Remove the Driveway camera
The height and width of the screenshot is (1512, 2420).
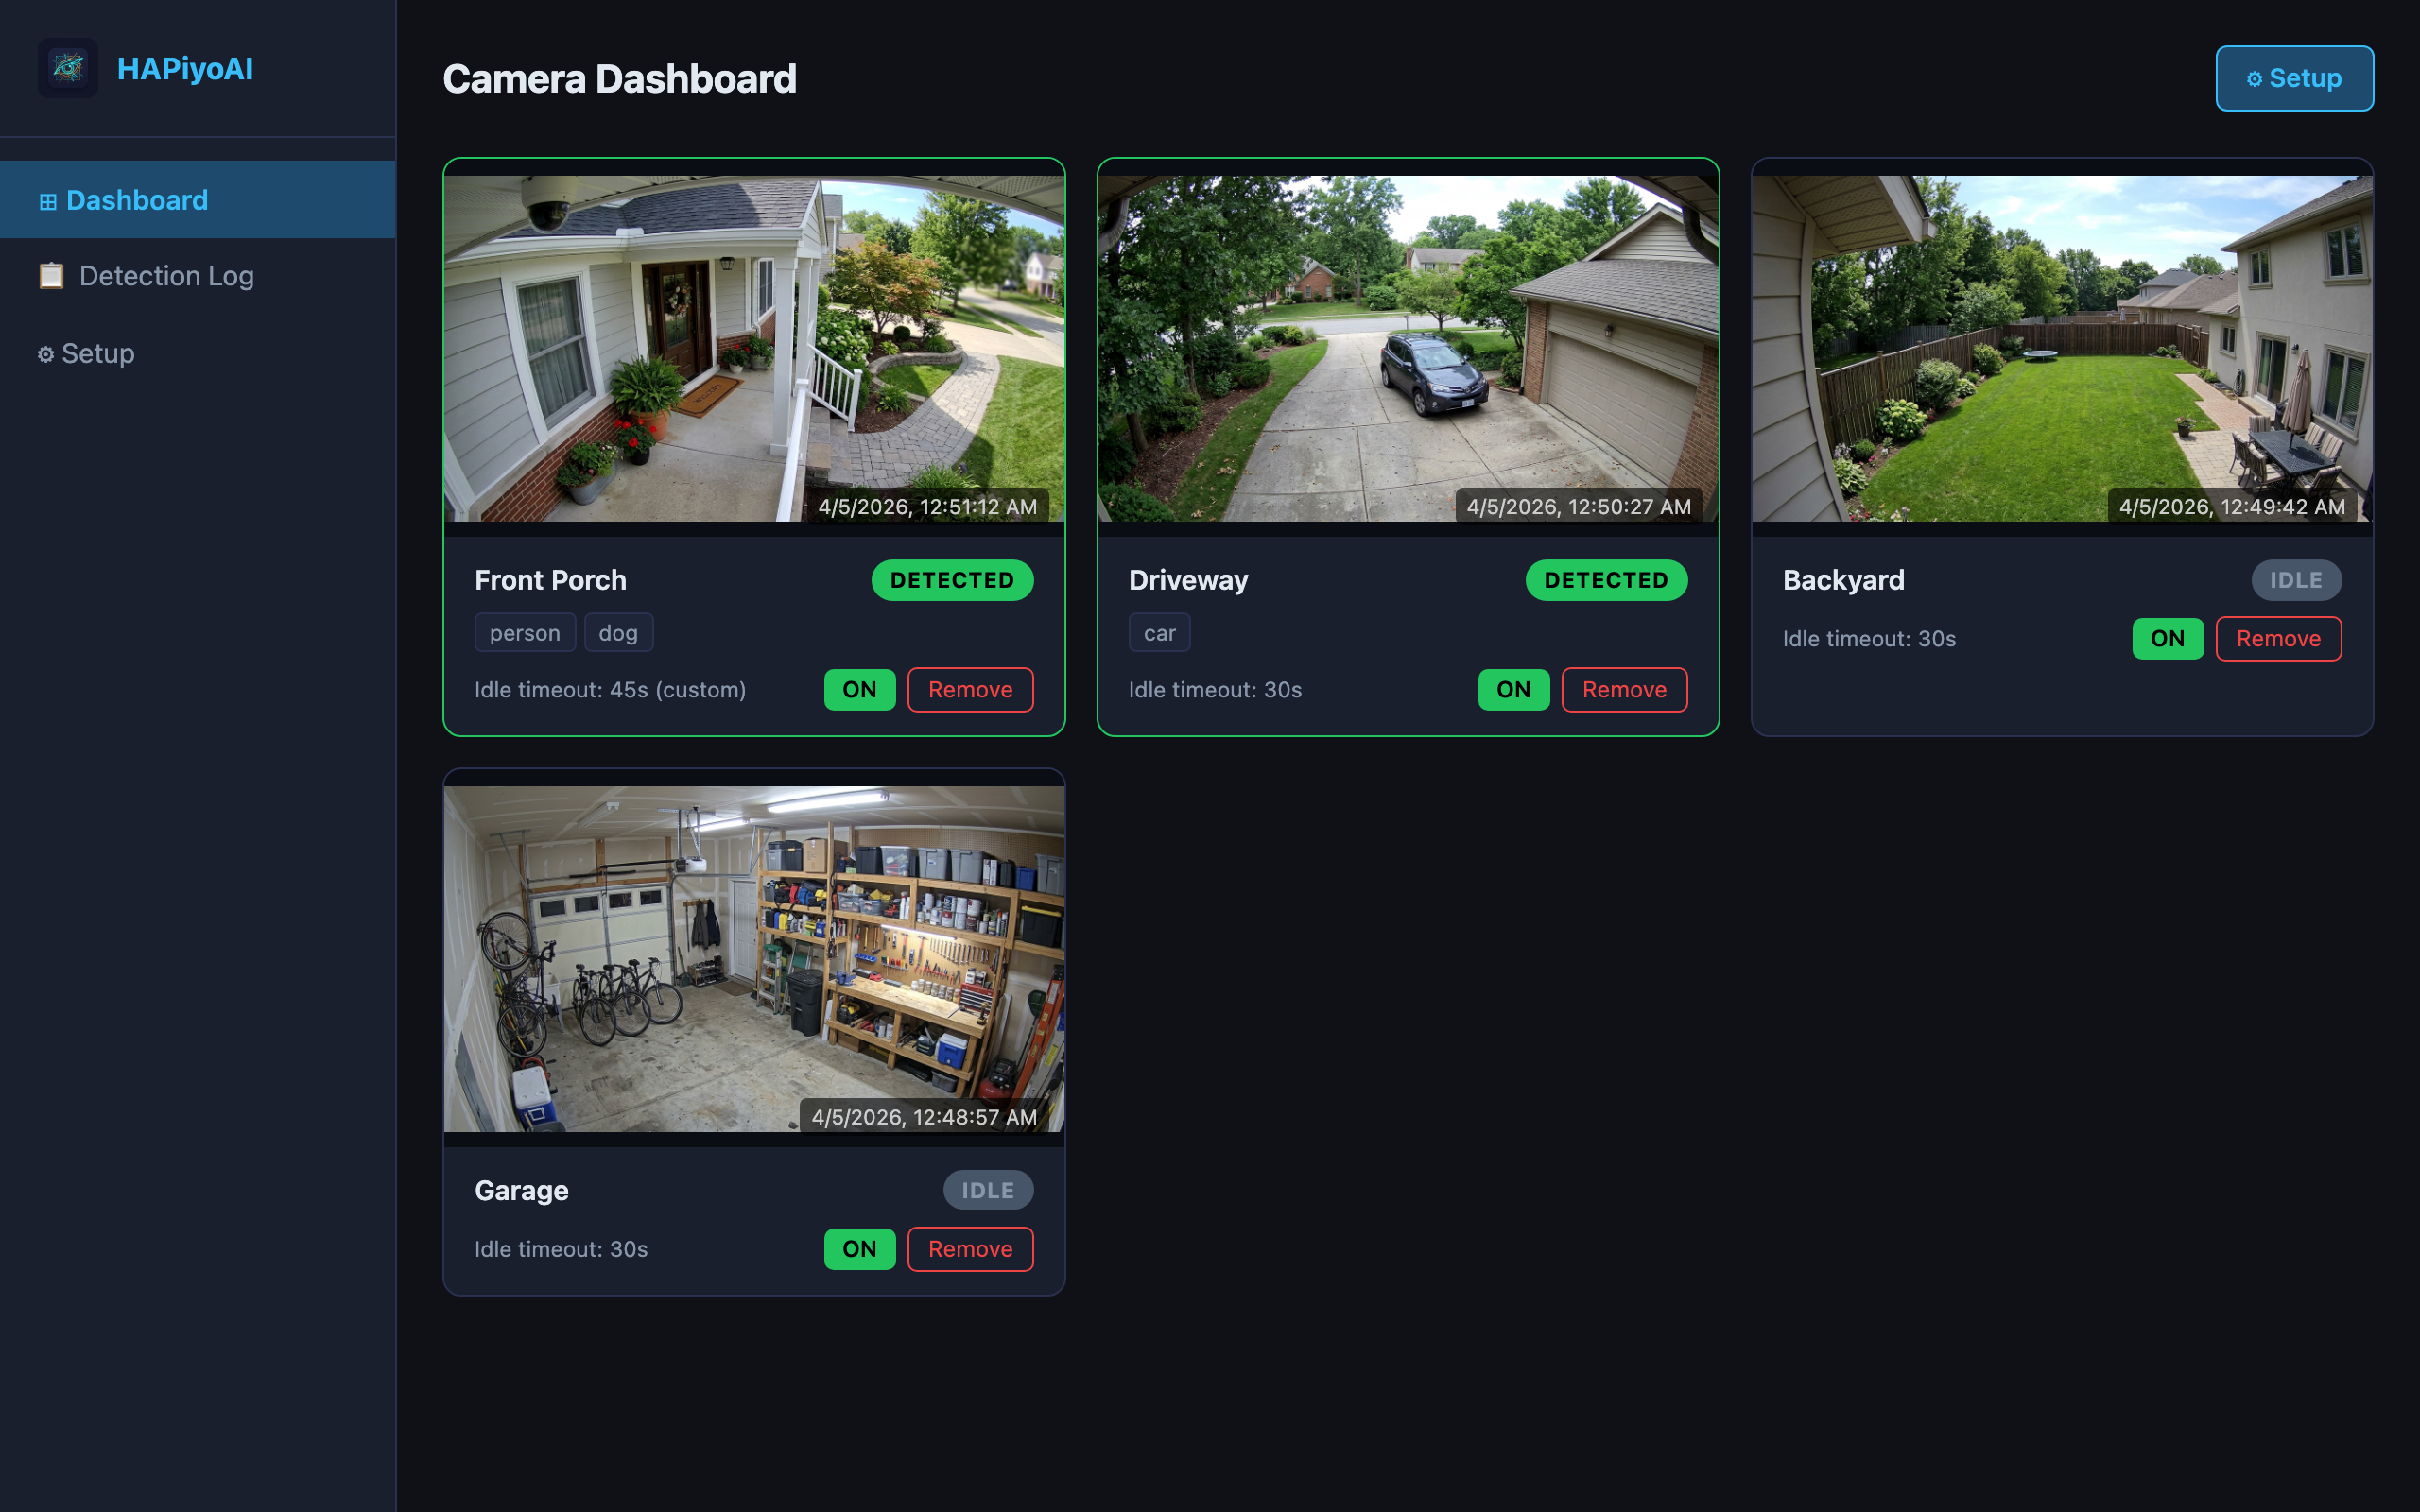[1624, 689]
